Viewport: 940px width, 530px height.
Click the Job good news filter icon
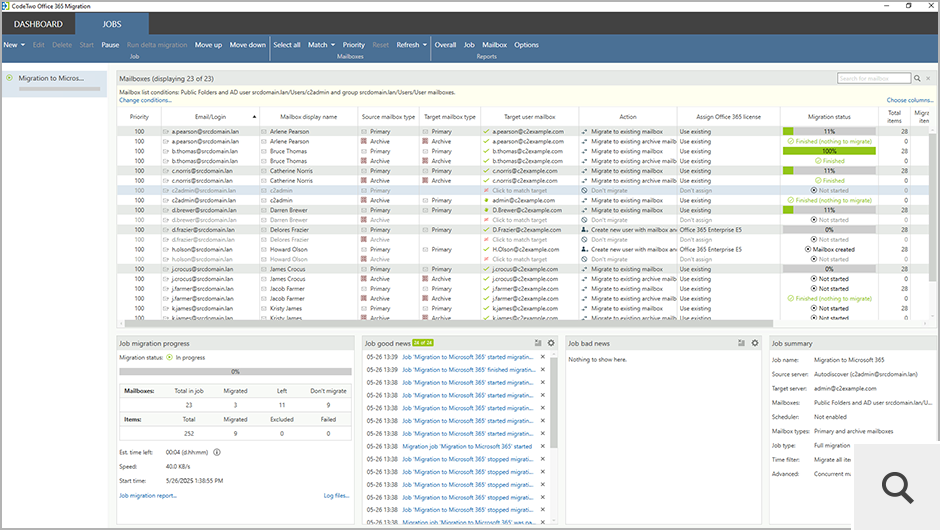pos(538,343)
